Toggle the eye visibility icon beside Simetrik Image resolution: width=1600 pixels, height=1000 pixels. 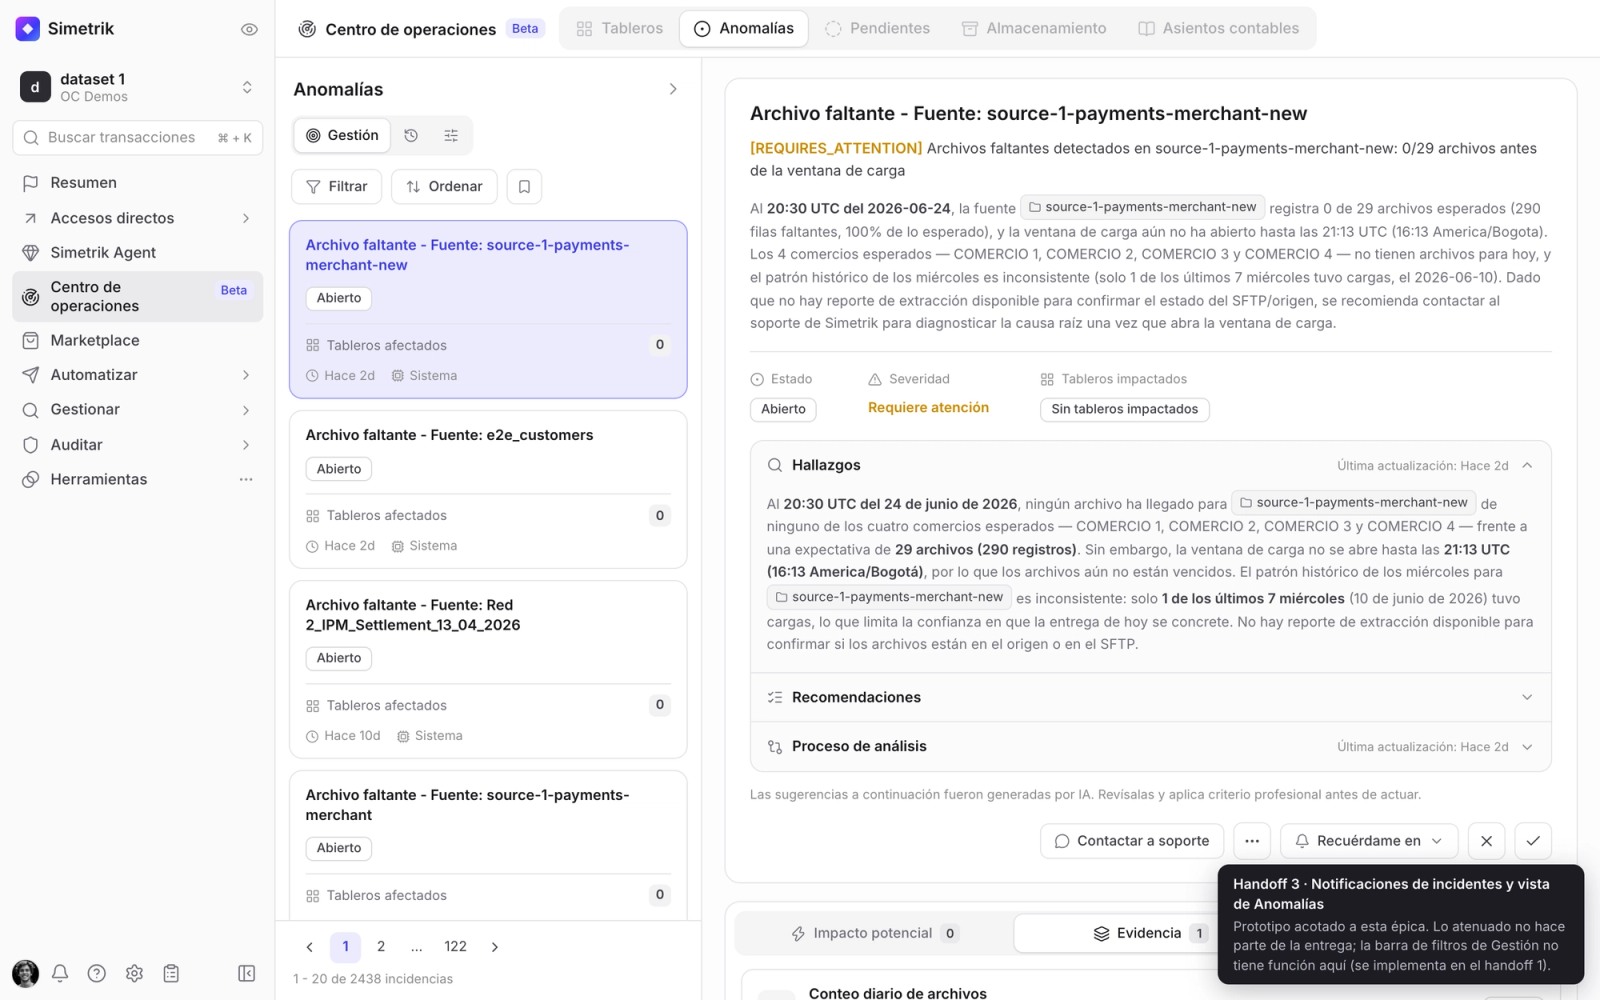249,29
